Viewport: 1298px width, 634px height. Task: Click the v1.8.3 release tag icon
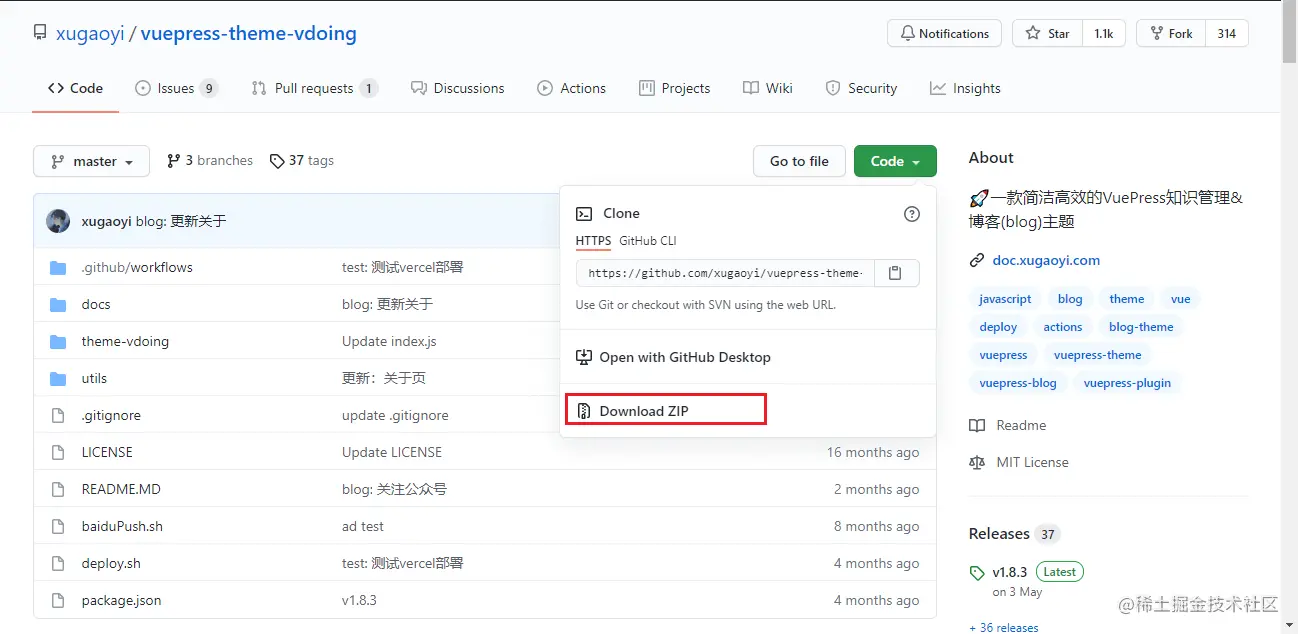[x=977, y=573]
